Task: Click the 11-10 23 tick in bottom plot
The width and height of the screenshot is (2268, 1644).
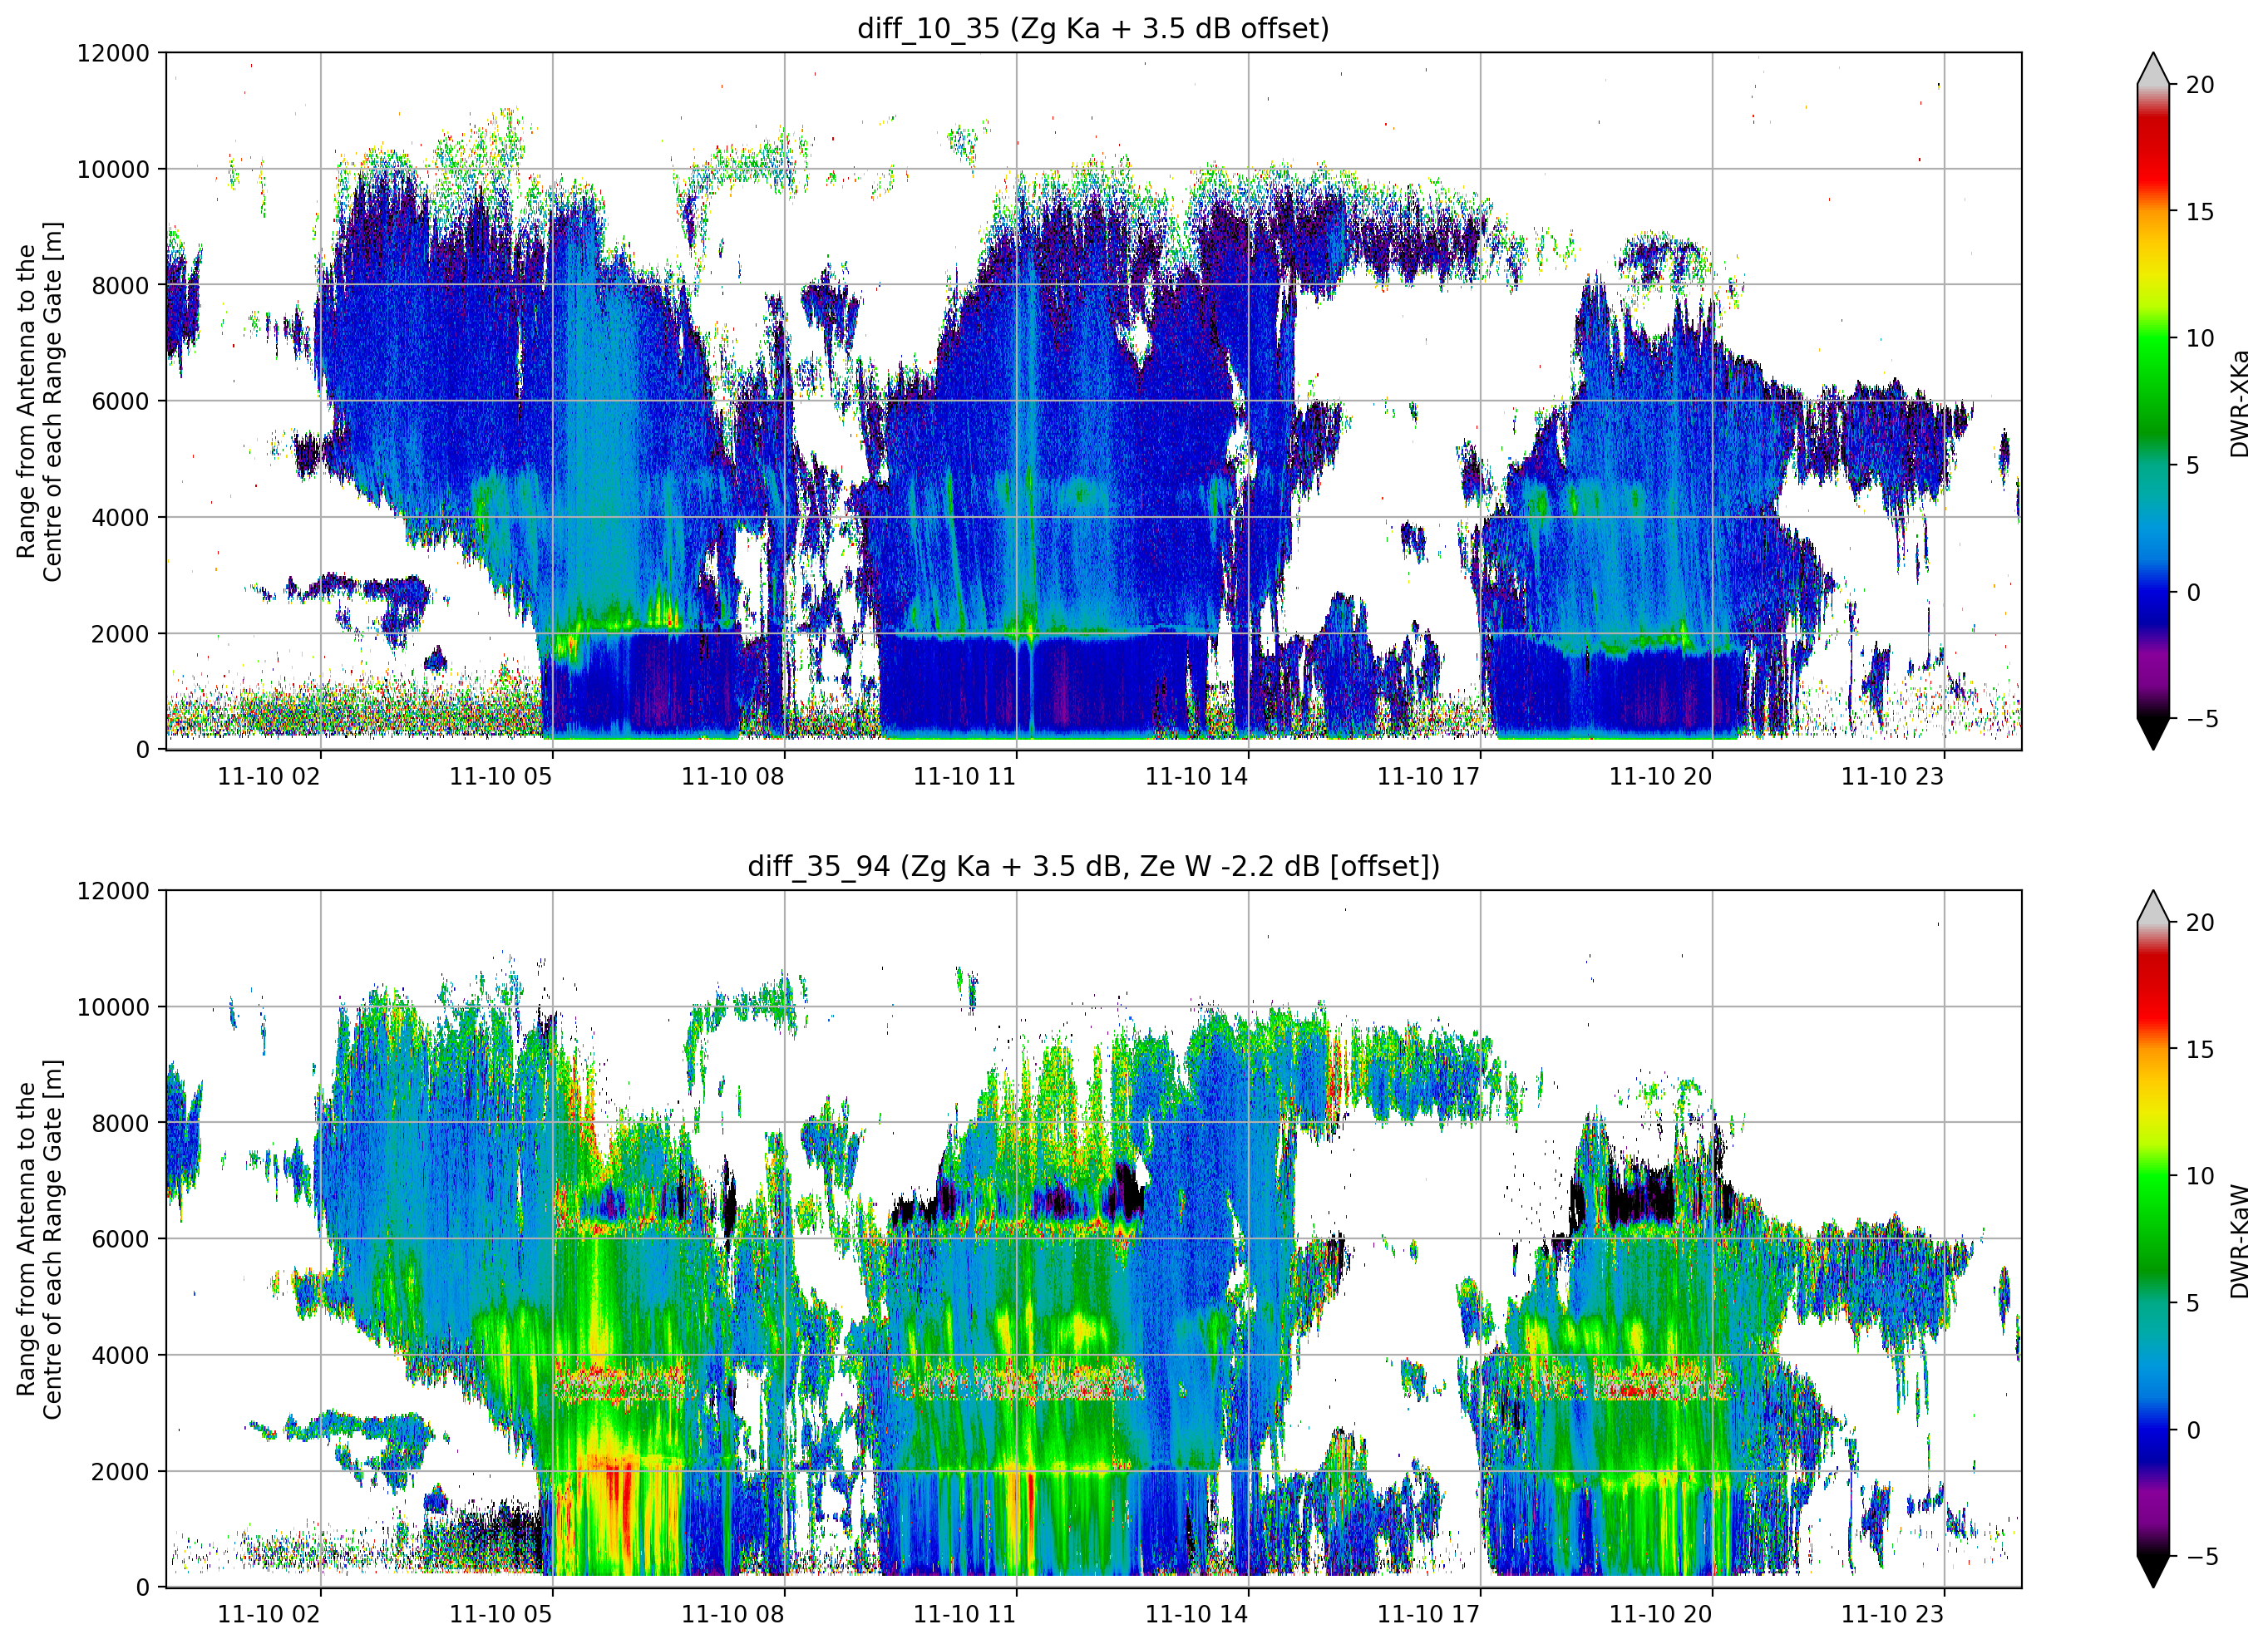Action: click(1893, 1614)
